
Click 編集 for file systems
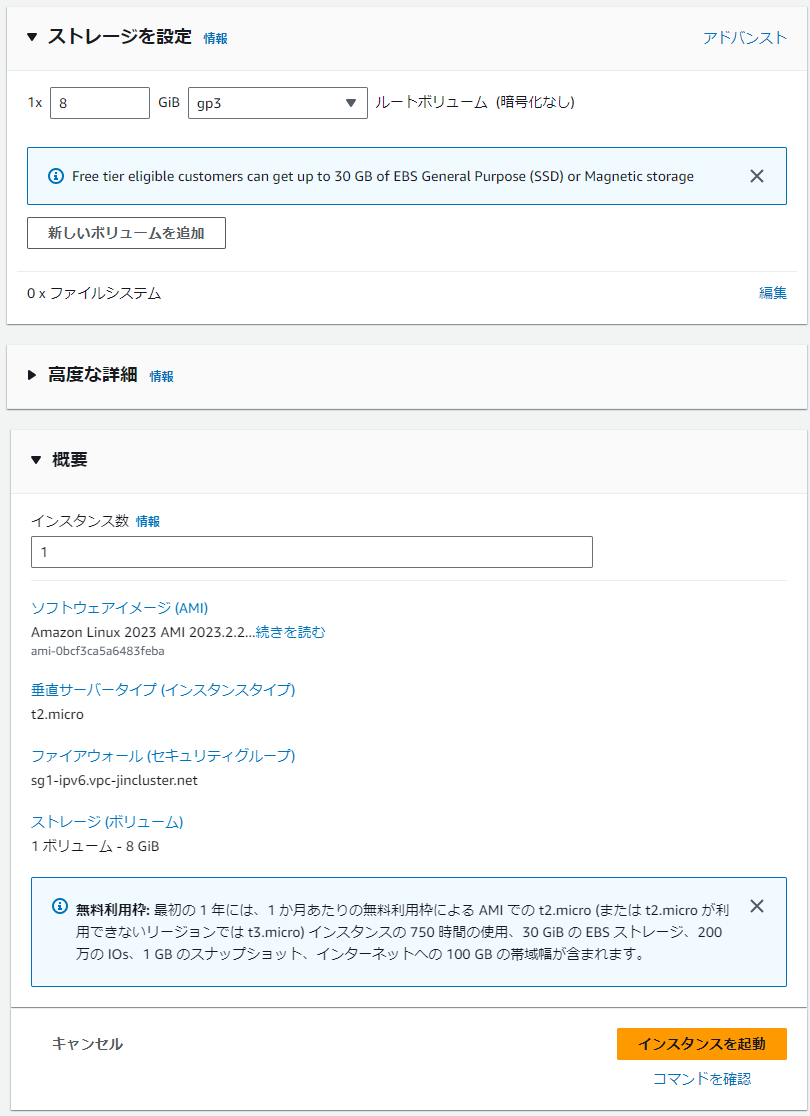point(772,293)
